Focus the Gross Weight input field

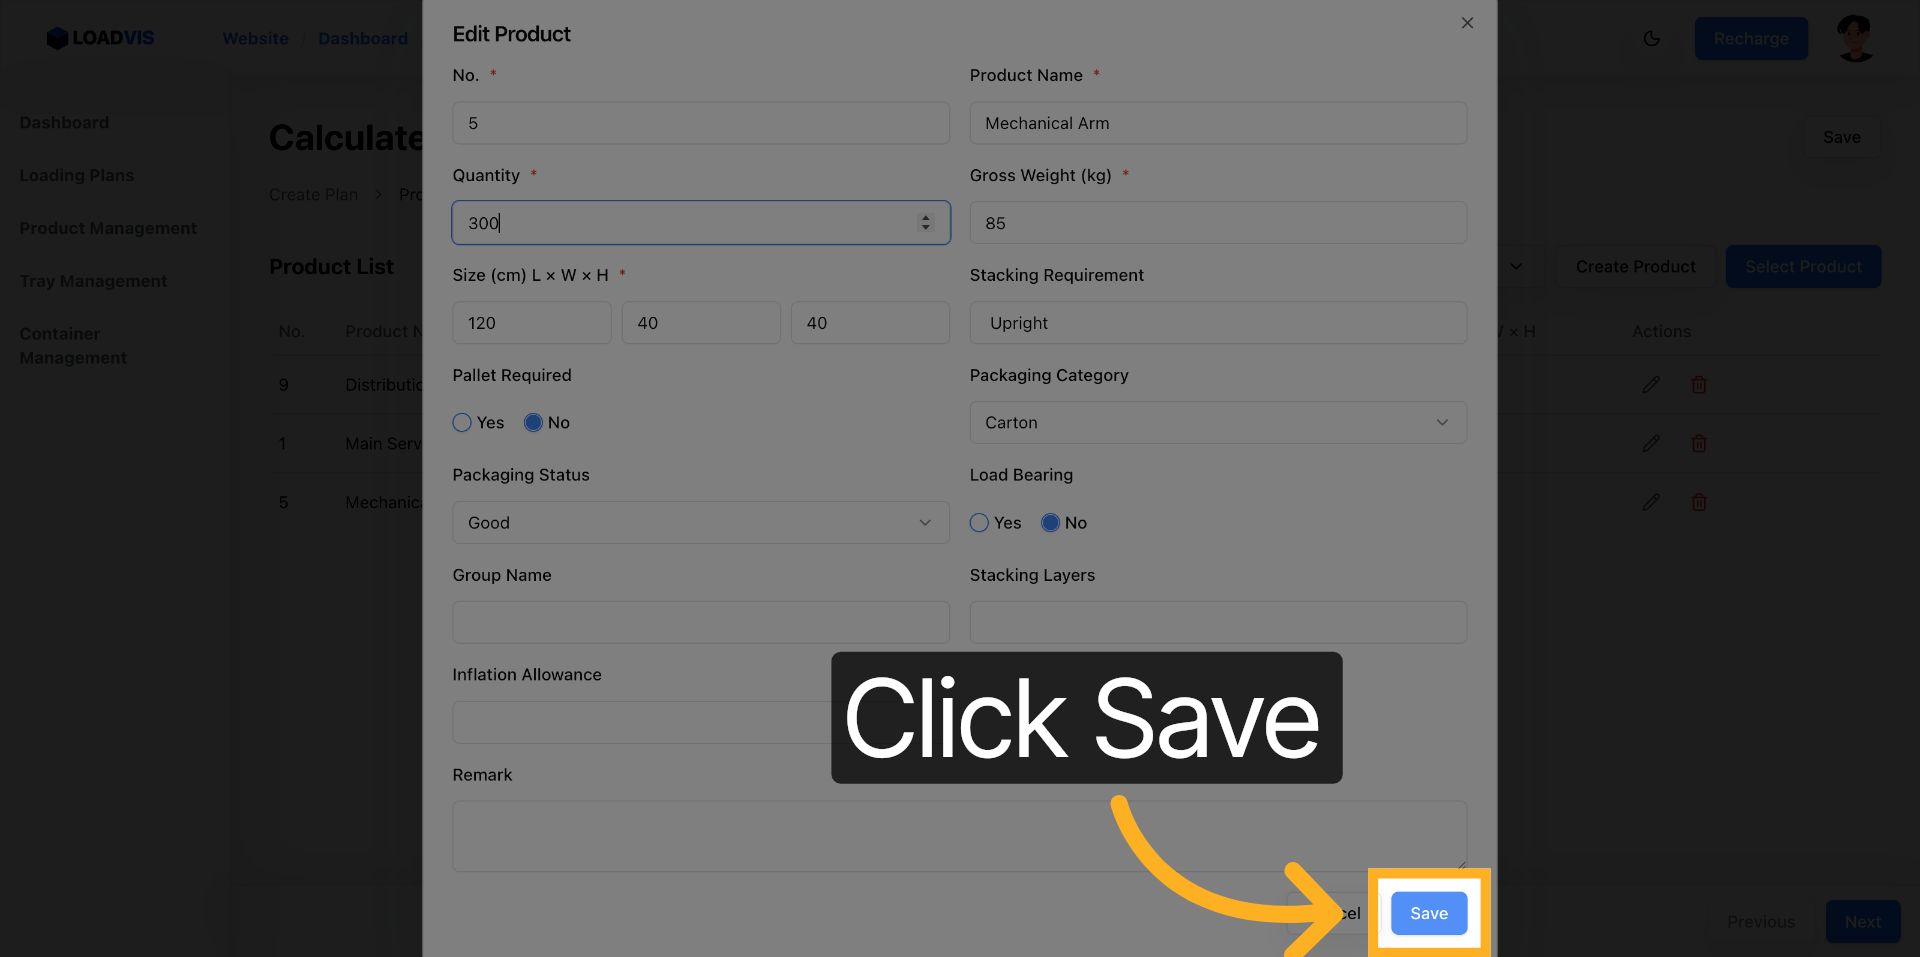click(x=1218, y=222)
